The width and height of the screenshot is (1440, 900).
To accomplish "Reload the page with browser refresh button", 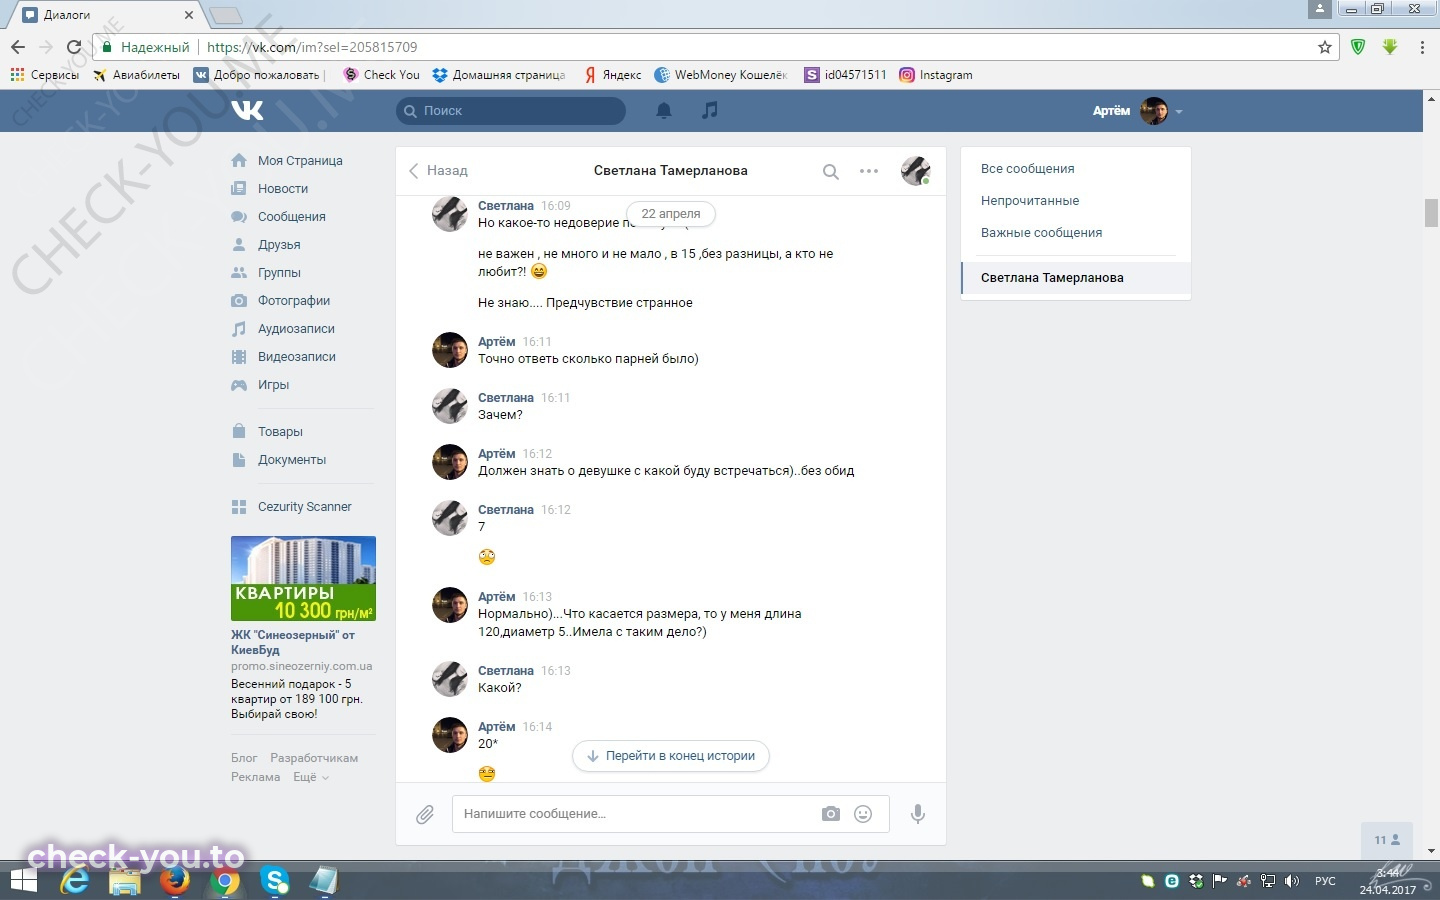I will (x=73, y=47).
